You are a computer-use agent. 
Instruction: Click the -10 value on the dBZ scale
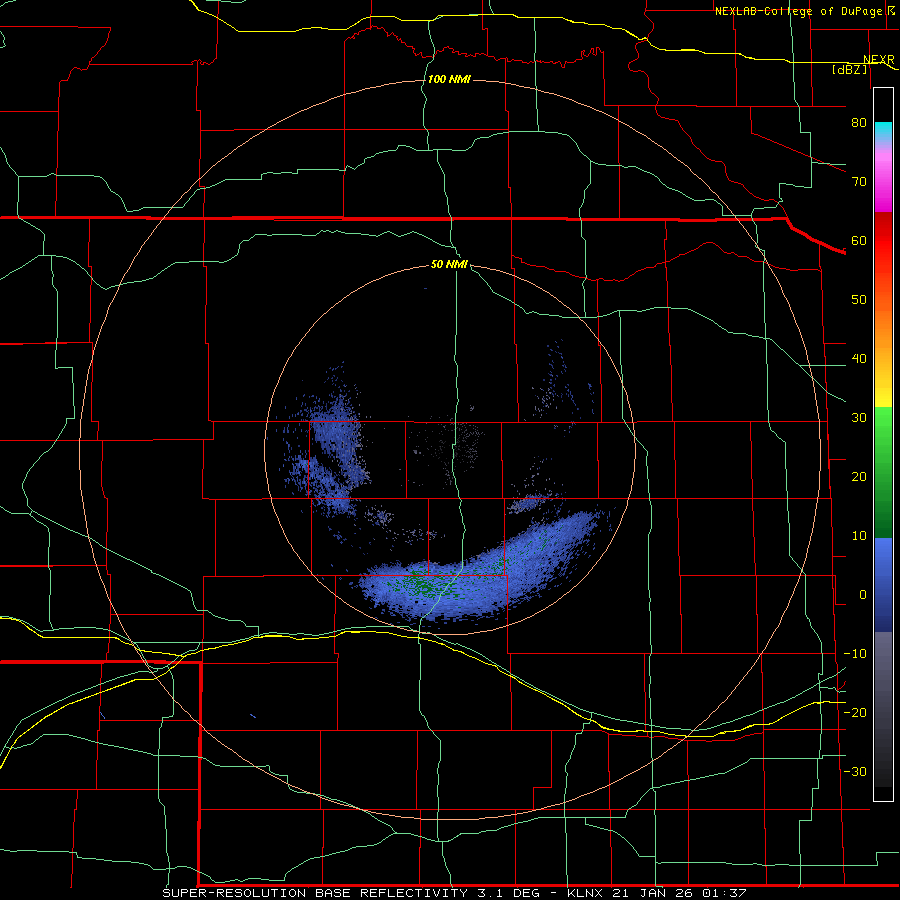855,654
